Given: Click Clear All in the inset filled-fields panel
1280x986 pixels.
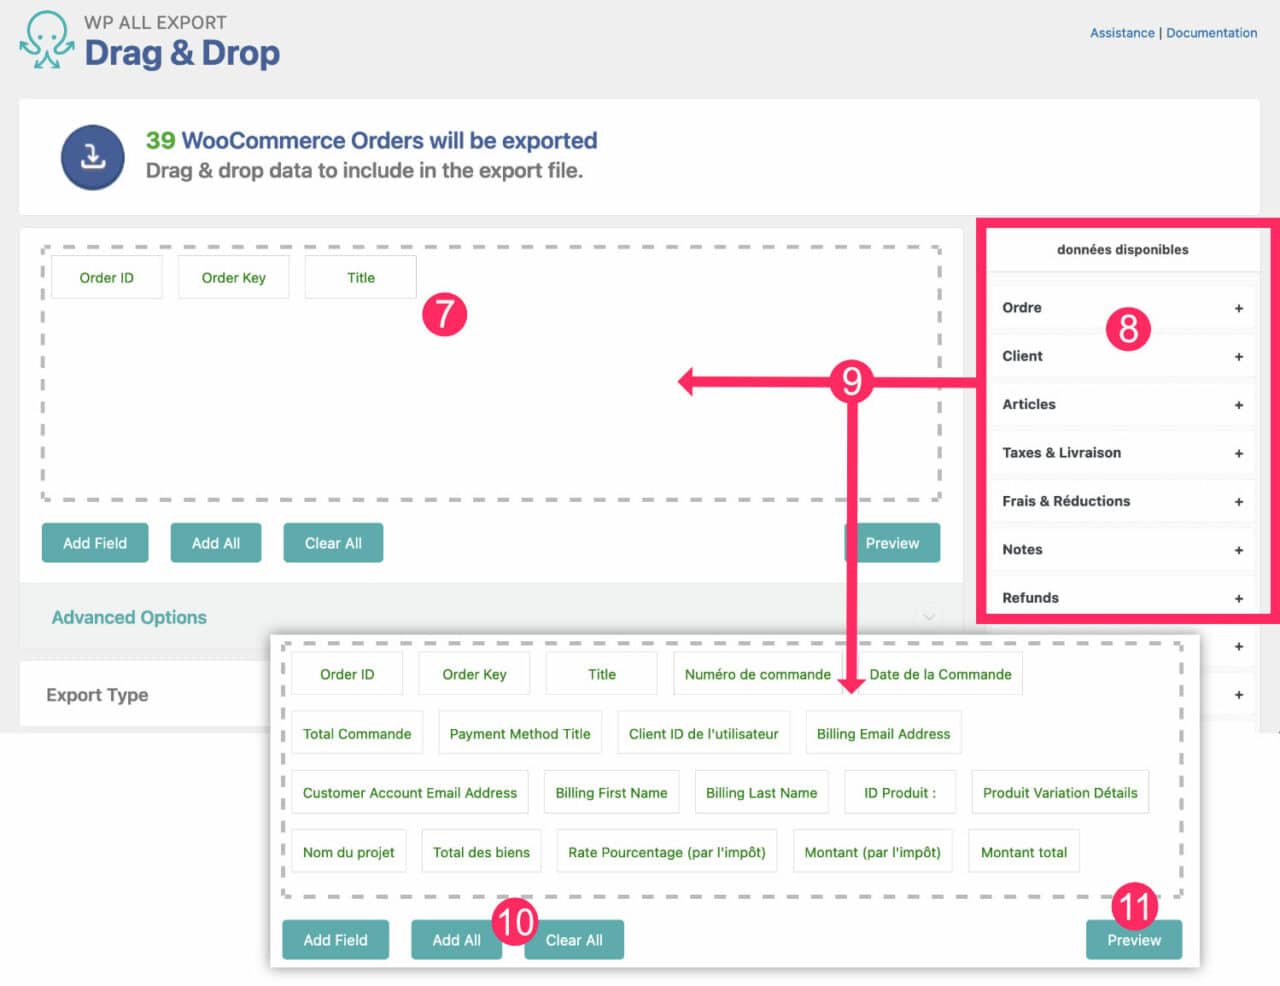Looking at the screenshot, I should click(x=574, y=940).
